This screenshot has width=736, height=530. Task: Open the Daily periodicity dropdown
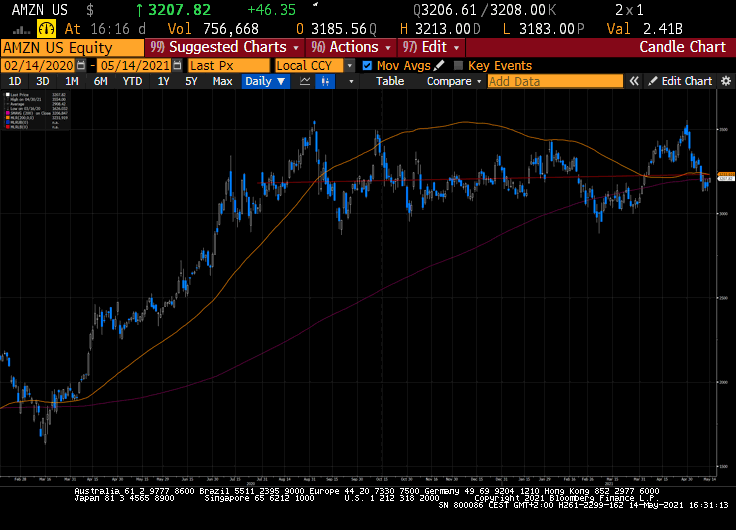[265, 81]
